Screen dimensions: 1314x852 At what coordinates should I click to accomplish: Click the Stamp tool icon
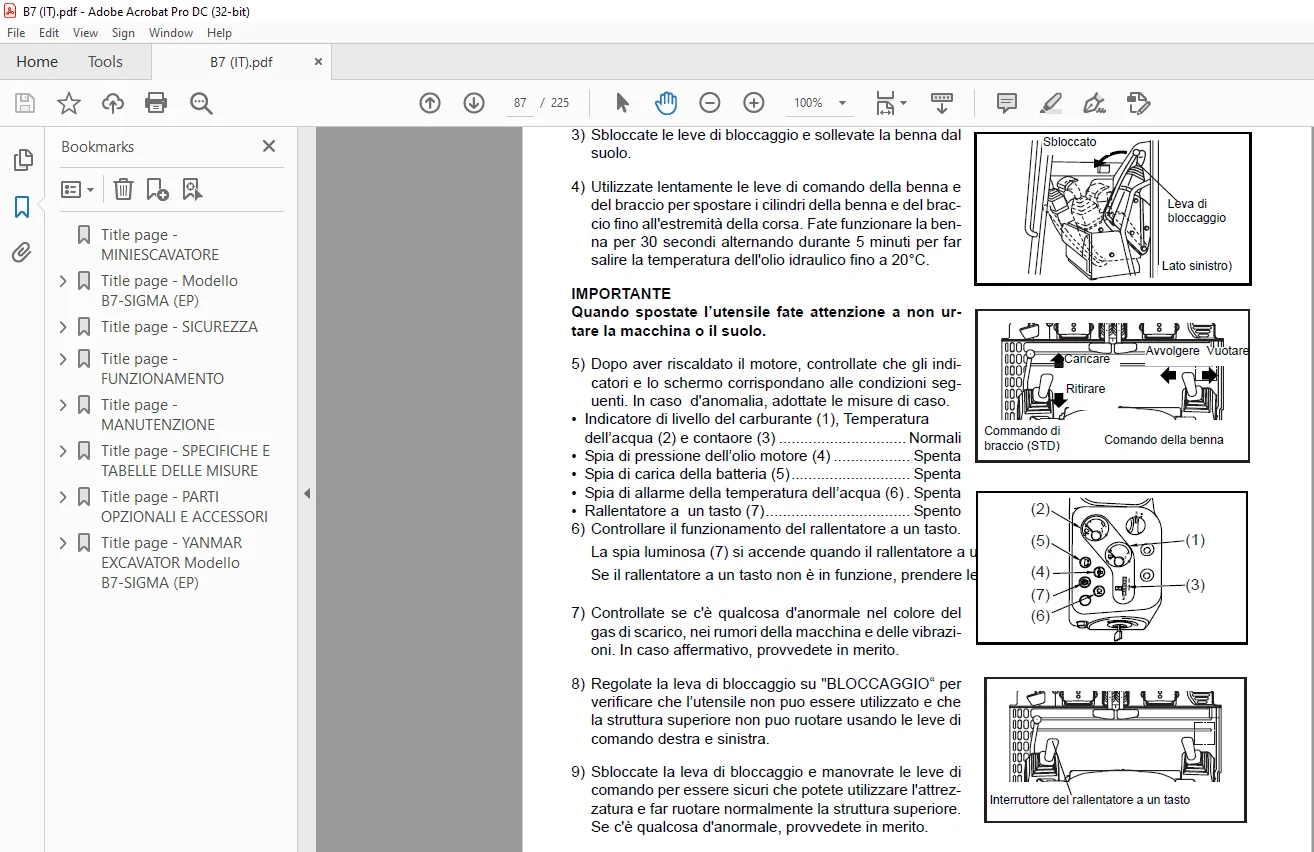pyautogui.click(x=1138, y=103)
